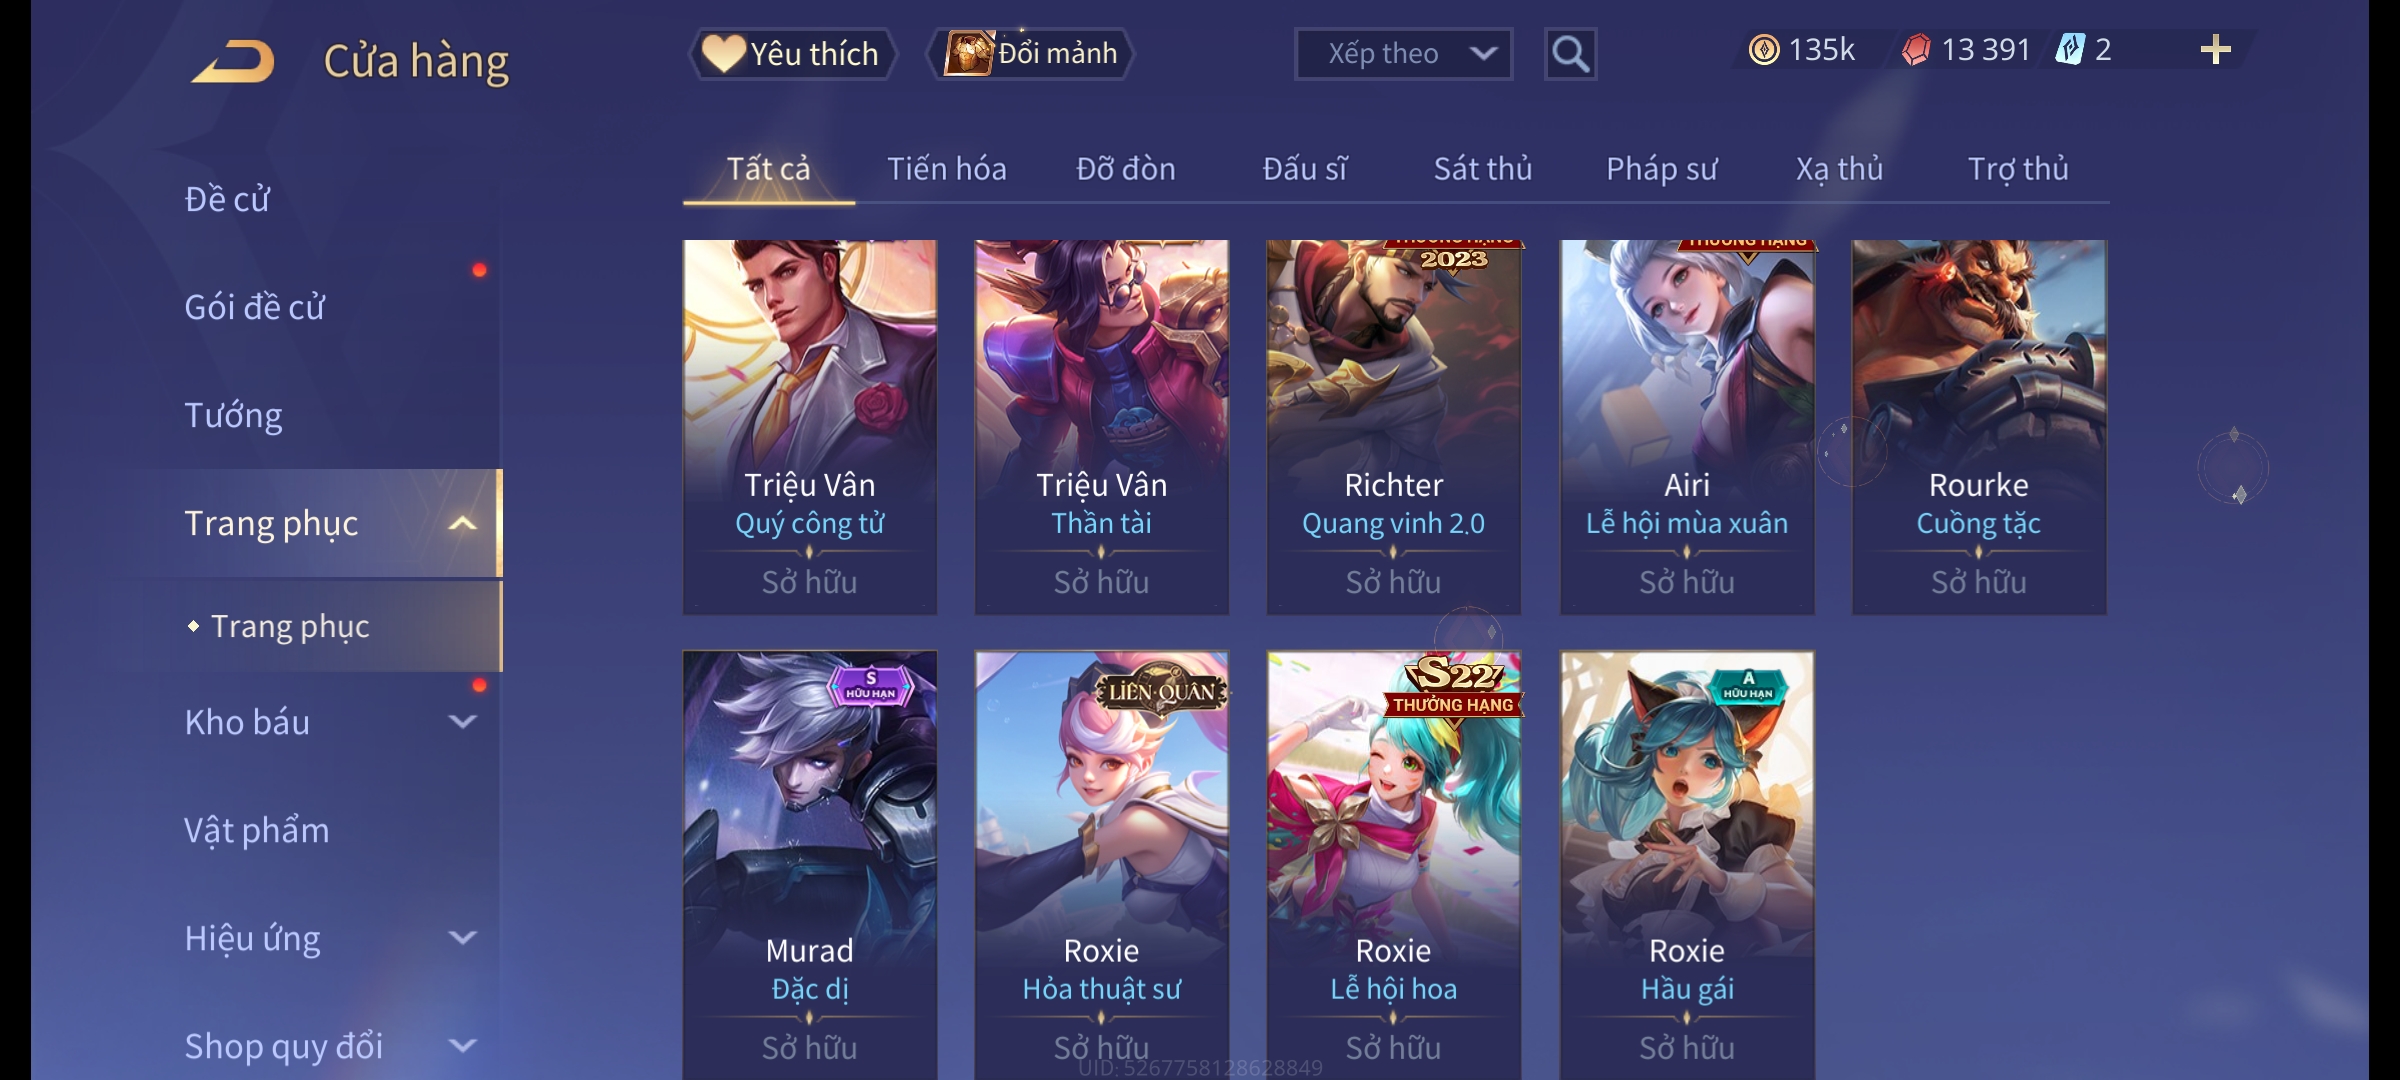The width and height of the screenshot is (2400, 1080).
Task: Open Gói đề cử in the sidebar
Action: tap(255, 307)
